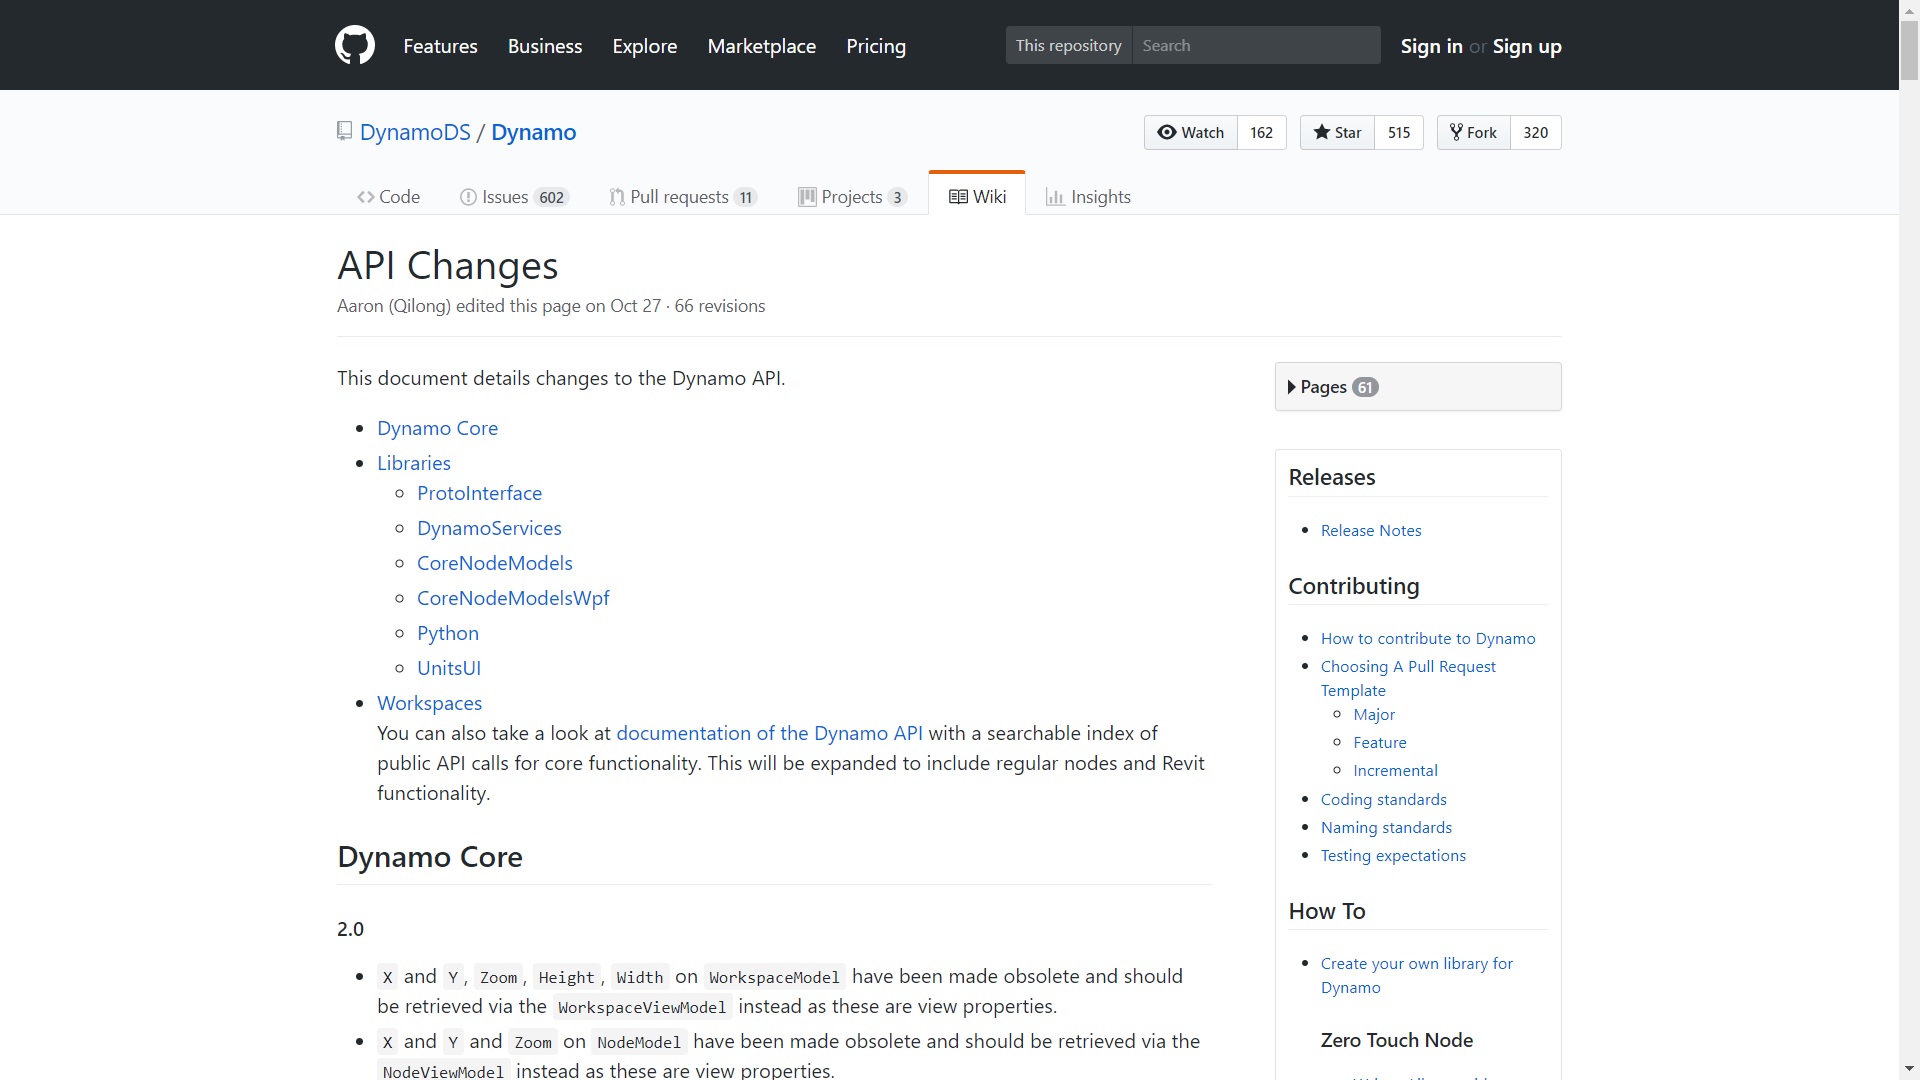1920x1080 pixels.
Task: Click the This repository search scope label
Action: tap(1069, 45)
